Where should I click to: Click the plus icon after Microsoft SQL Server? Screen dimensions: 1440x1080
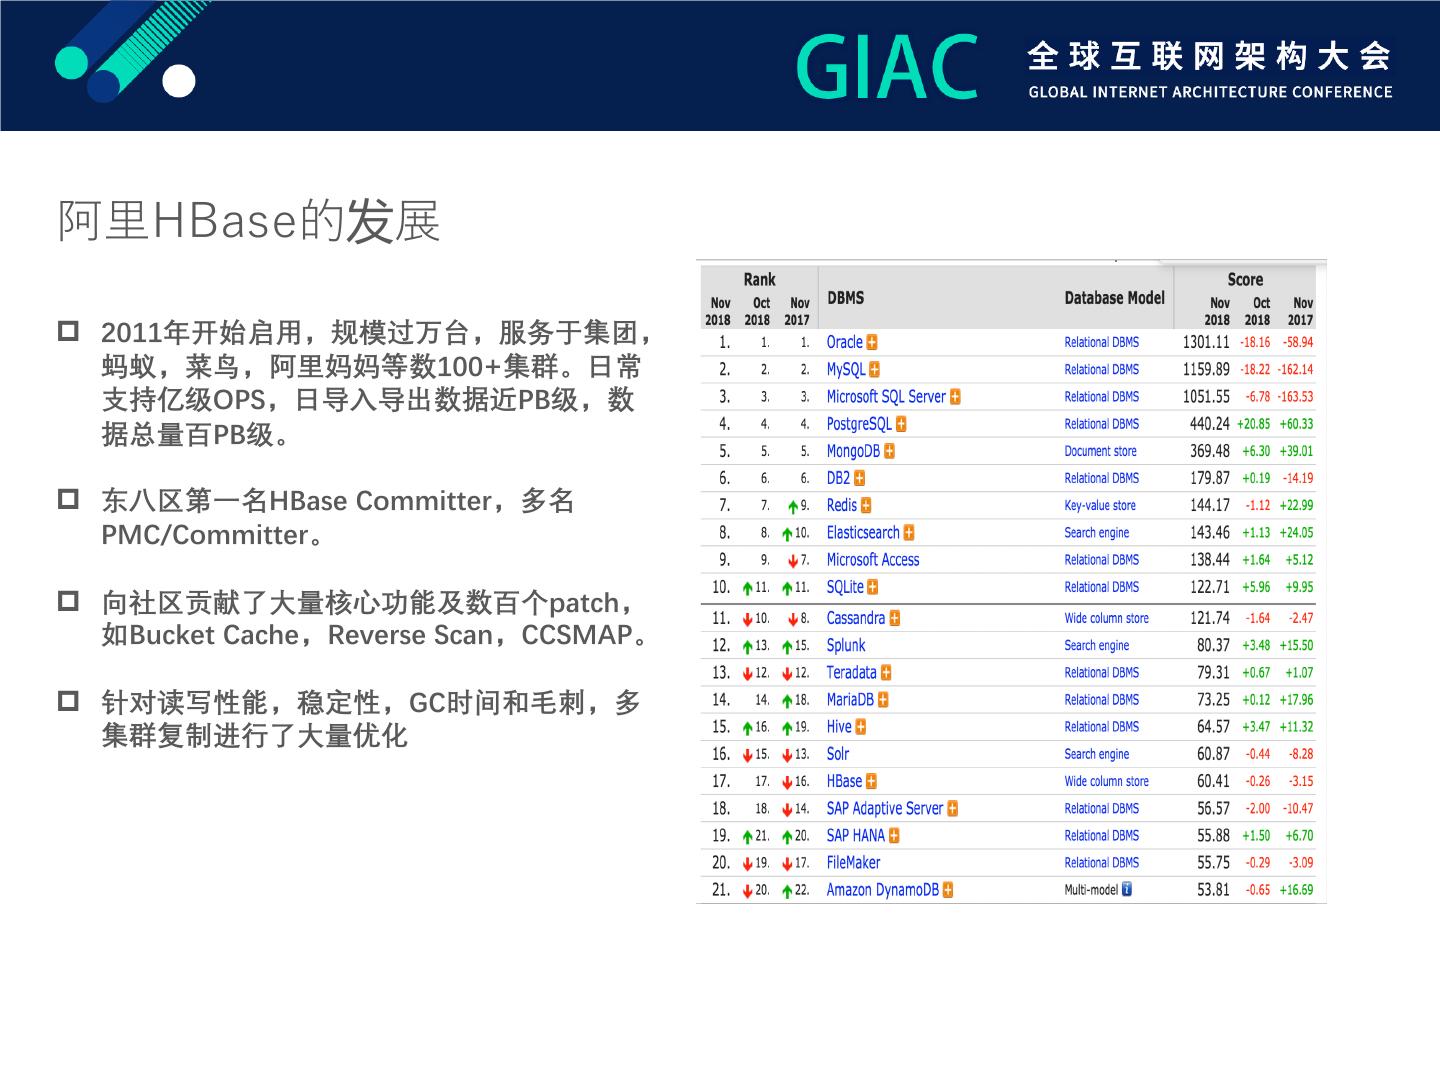pyautogui.click(x=955, y=397)
